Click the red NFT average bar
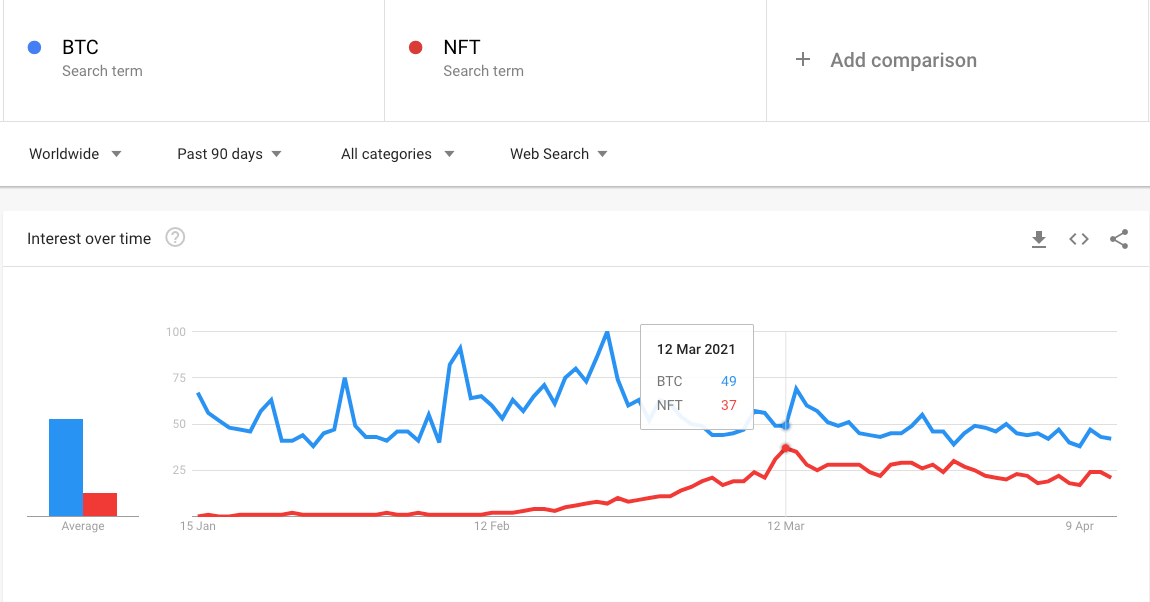This screenshot has width=1150, height=602. 100,504
